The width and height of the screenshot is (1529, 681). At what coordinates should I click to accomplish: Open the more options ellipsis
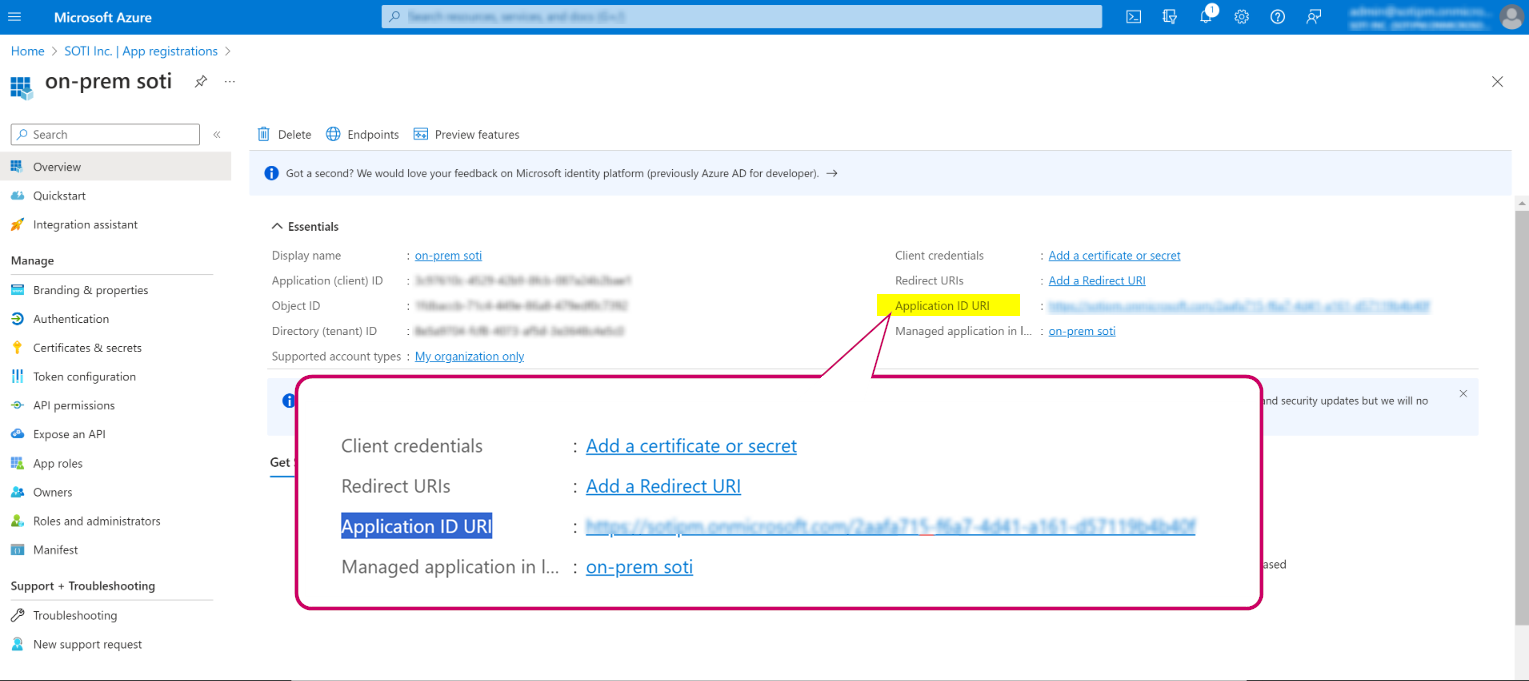tap(230, 82)
